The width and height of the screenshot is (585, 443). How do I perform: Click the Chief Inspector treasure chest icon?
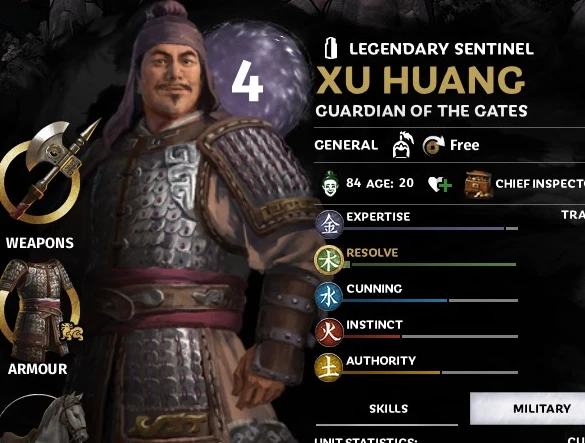478,184
